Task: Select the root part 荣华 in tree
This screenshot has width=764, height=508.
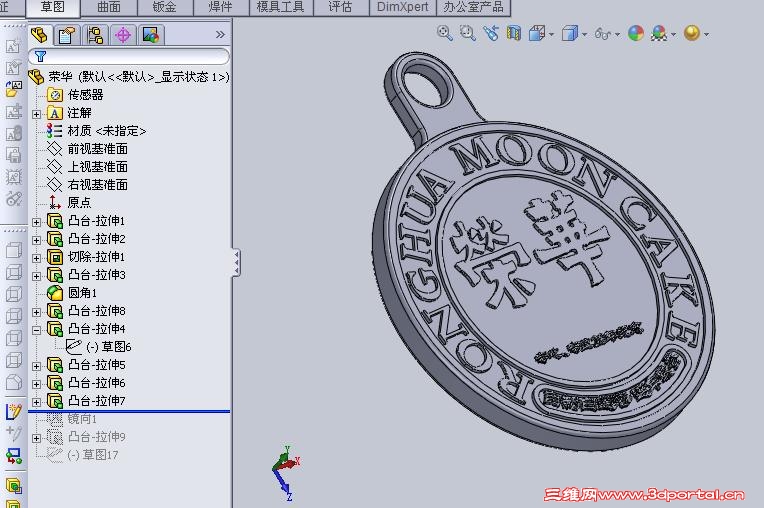Action: click(x=129, y=77)
